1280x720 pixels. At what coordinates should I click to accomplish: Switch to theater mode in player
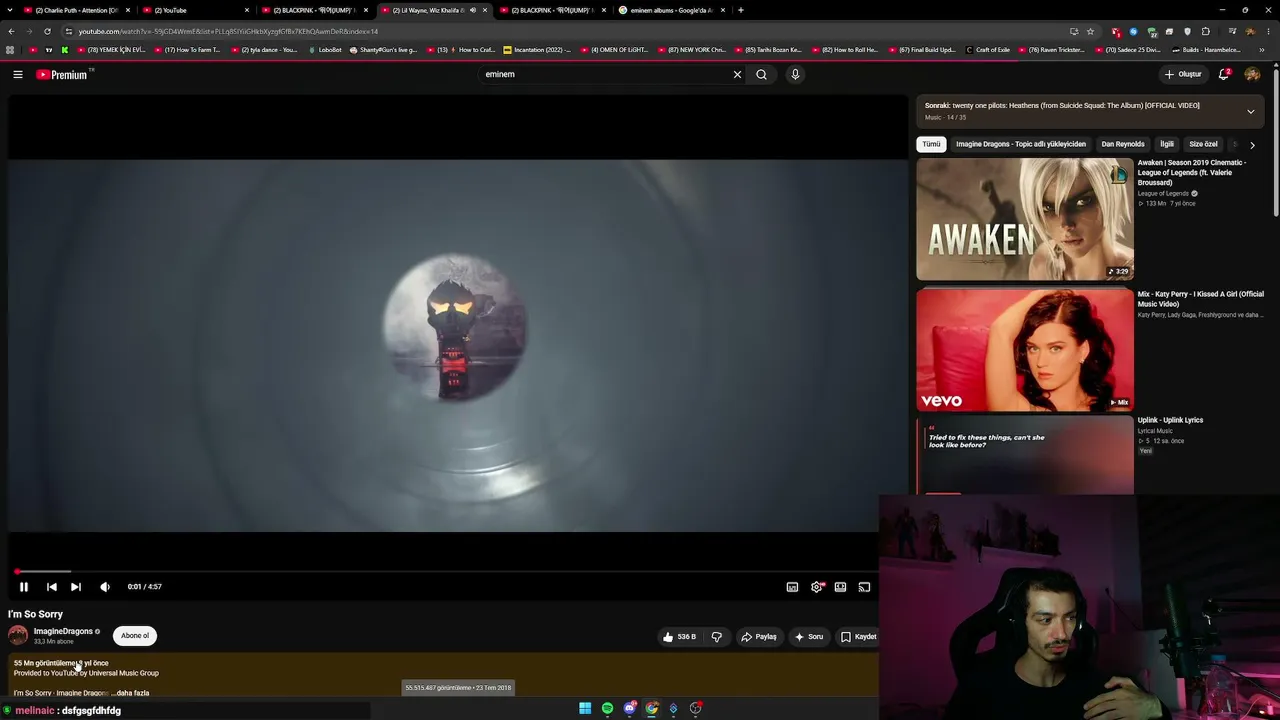click(x=840, y=587)
